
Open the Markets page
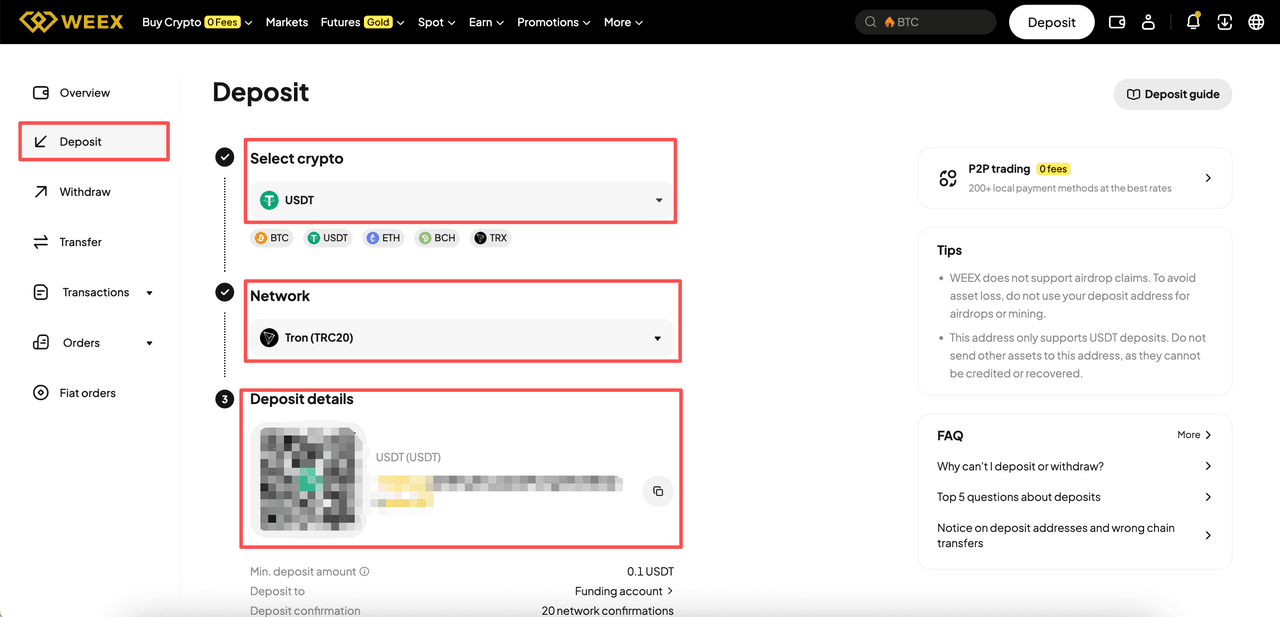tap(287, 22)
